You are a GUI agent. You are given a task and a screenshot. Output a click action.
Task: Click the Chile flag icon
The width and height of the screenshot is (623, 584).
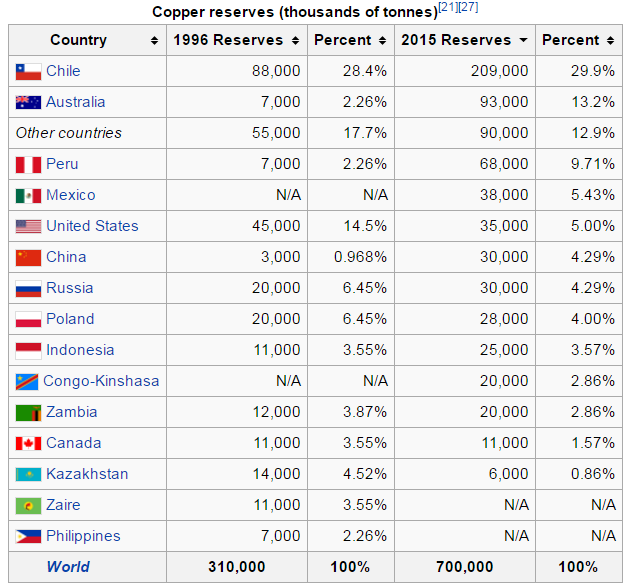pyautogui.click(x=28, y=72)
